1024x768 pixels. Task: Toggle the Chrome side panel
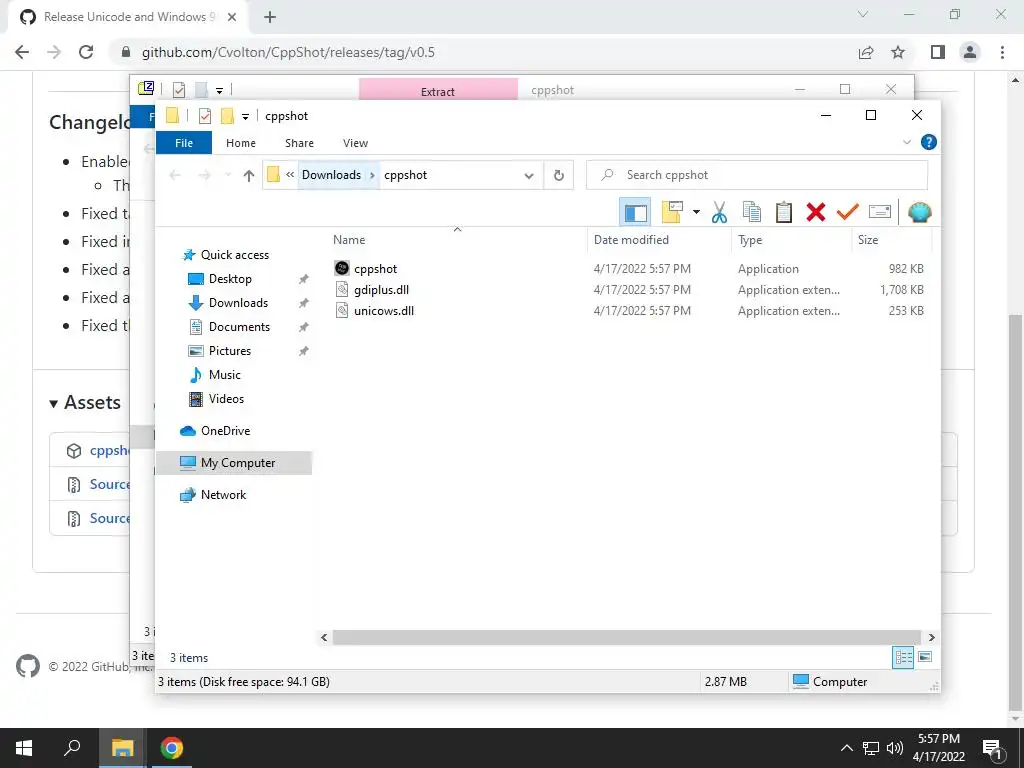click(938, 52)
